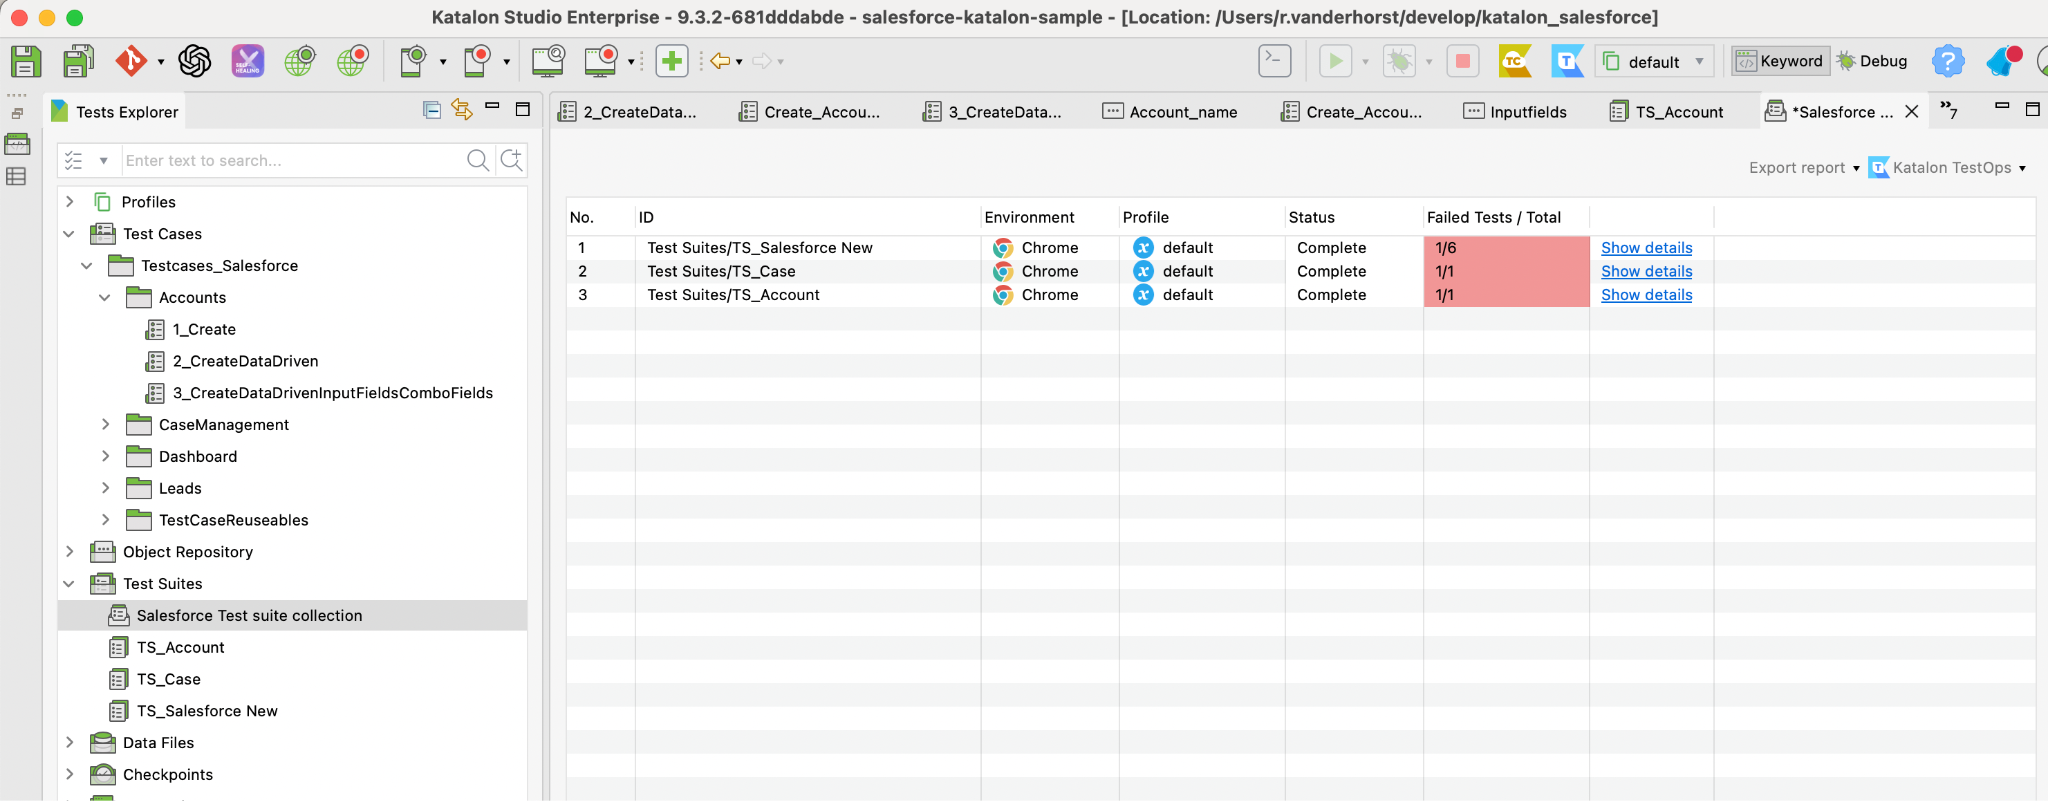2048x801 pixels.
Task: Switch to the 3_CreateData... editor tab
Action: pyautogui.click(x=993, y=112)
